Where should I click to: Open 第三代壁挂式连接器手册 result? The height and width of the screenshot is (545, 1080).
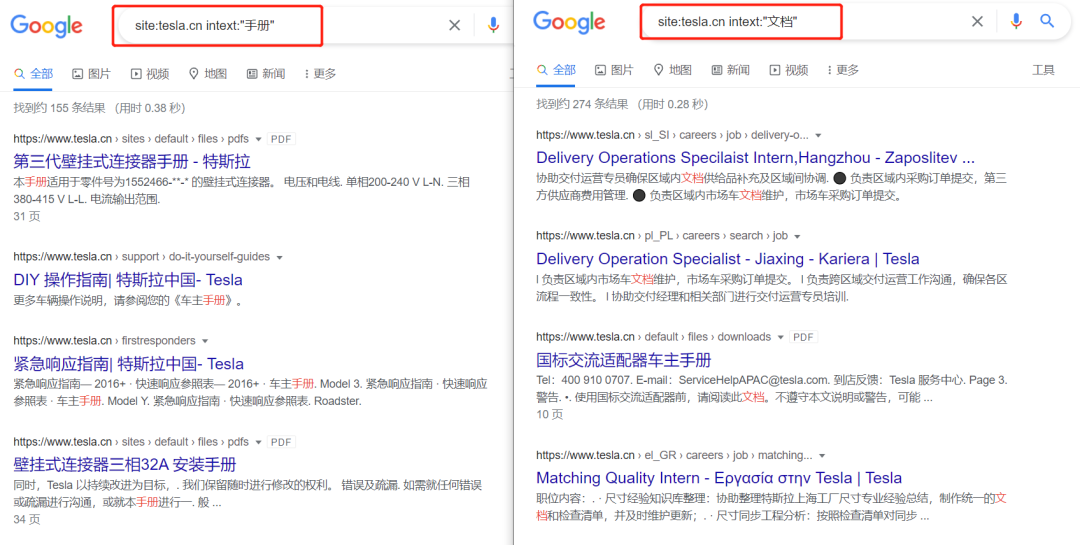(132, 162)
